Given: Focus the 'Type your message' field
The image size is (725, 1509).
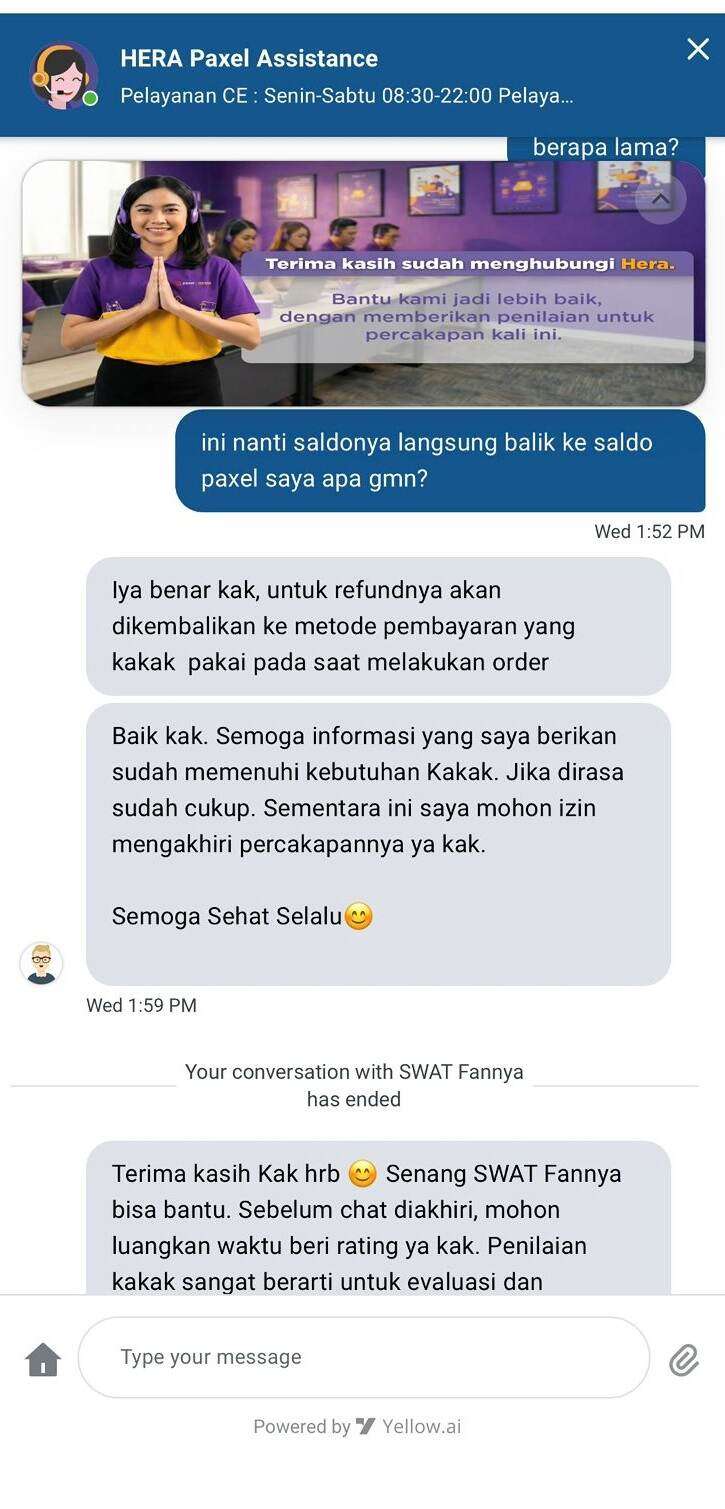Looking at the screenshot, I should (x=364, y=1357).
